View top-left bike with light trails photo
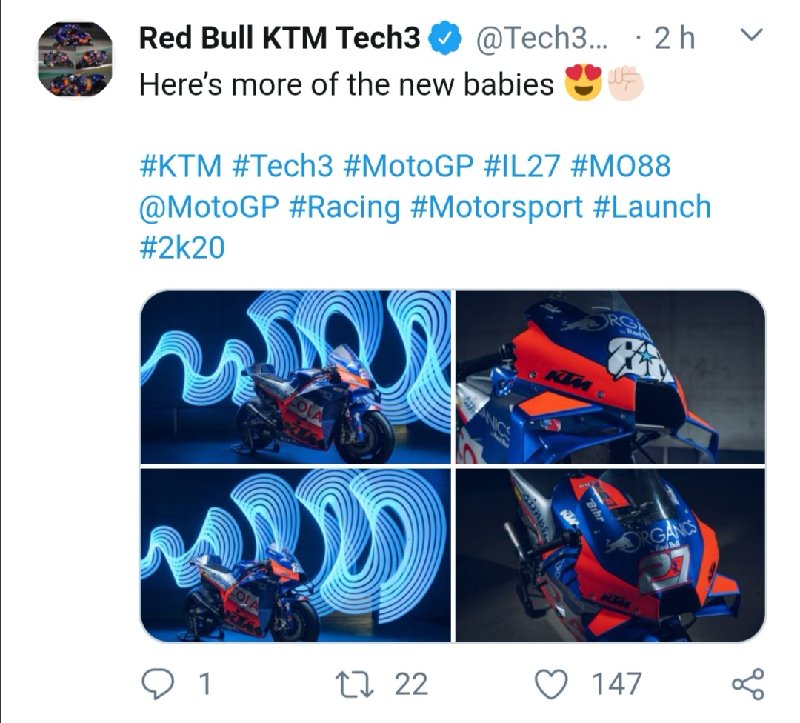 point(295,377)
